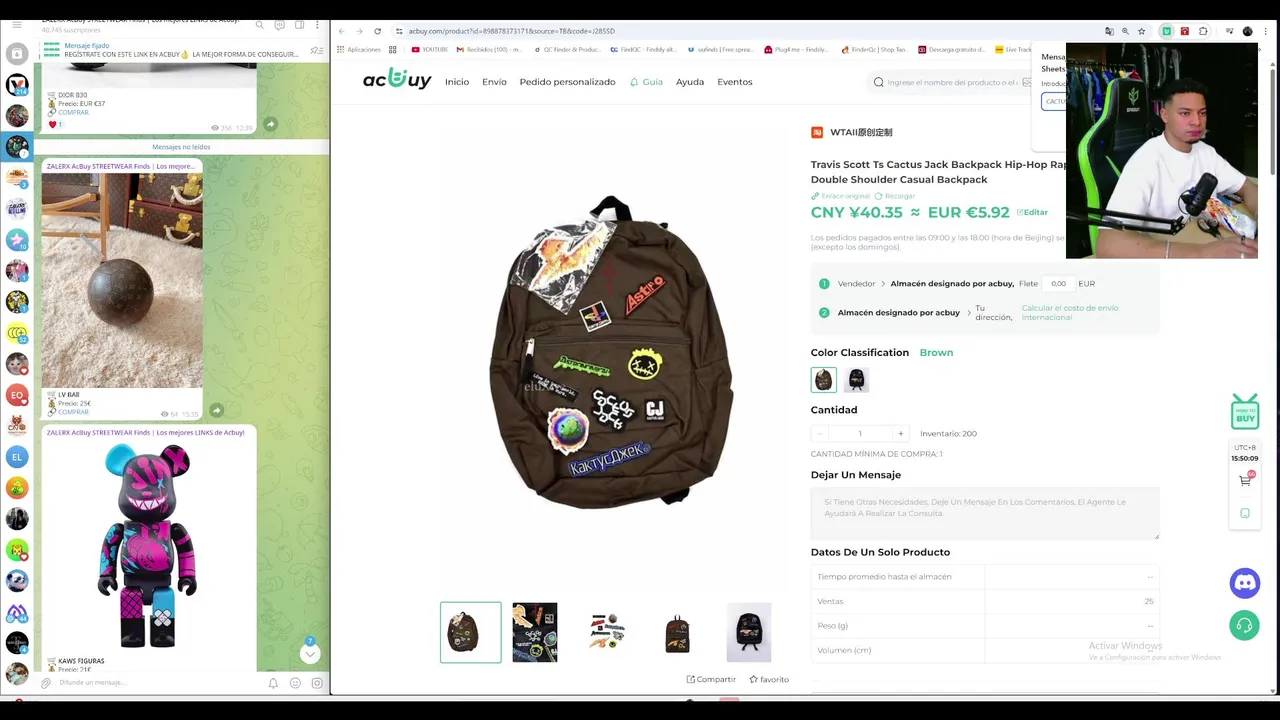Open the Envío menu item
Viewport: 1280px width, 720px height.
(494, 82)
